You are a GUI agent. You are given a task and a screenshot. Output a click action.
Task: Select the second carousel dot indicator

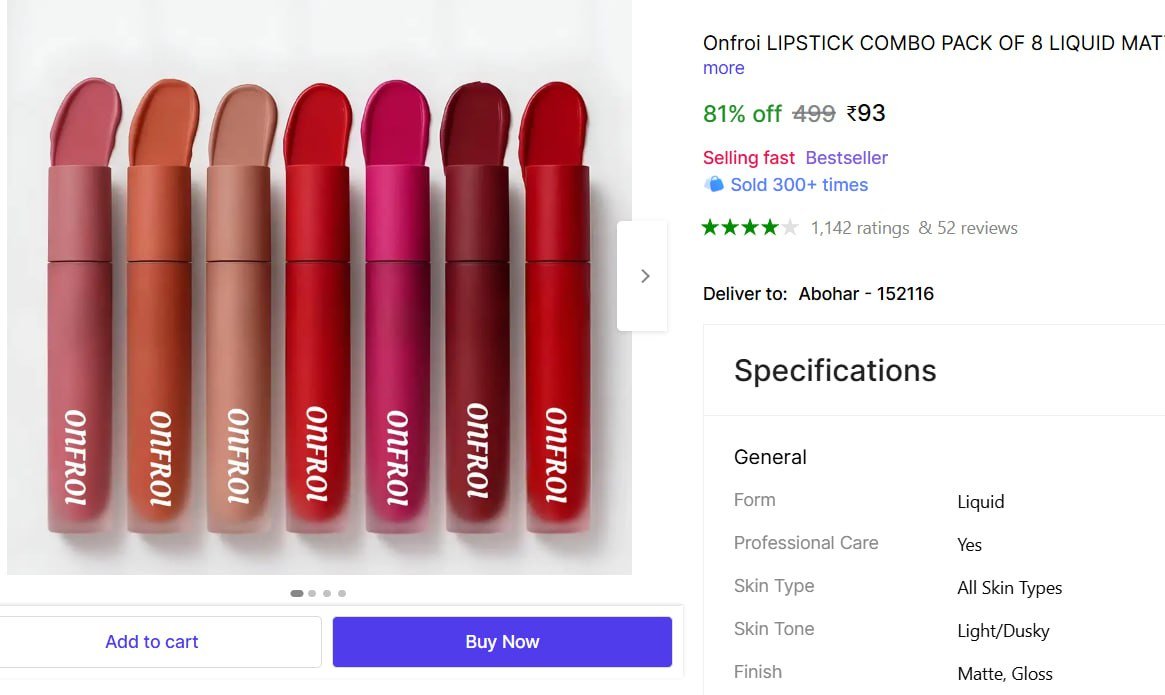[x=312, y=593]
